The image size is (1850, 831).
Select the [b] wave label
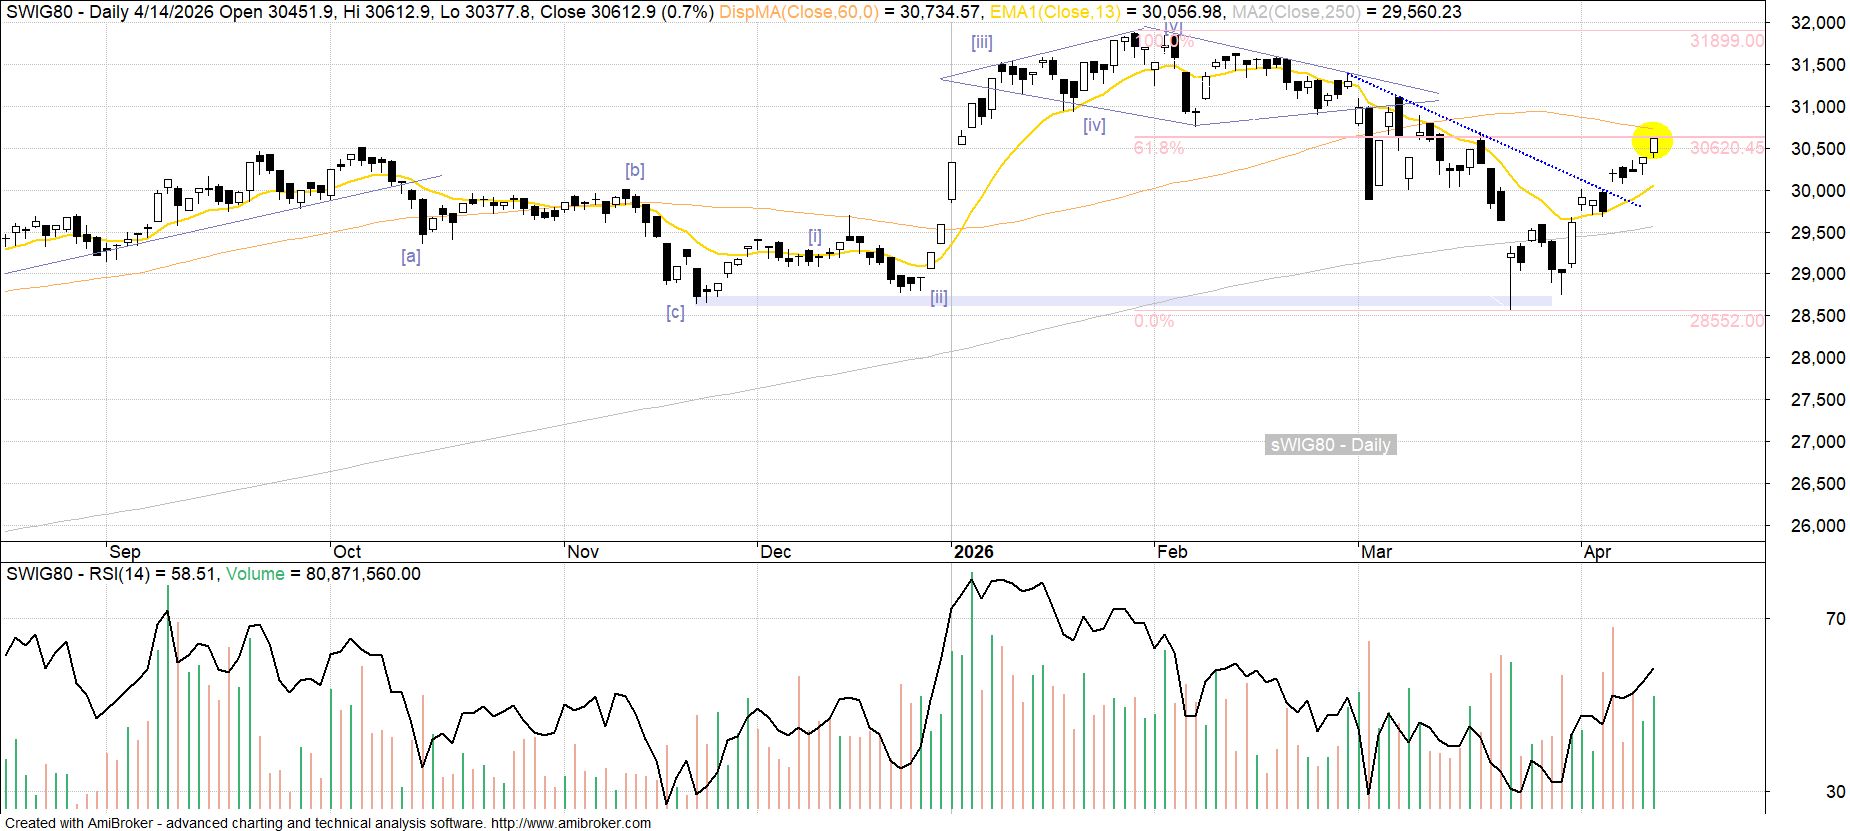[635, 170]
